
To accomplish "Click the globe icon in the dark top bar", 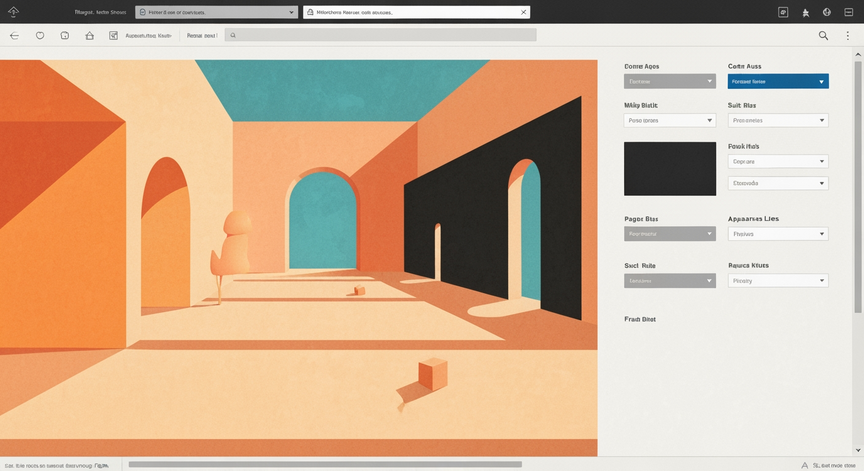I will click(827, 12).
